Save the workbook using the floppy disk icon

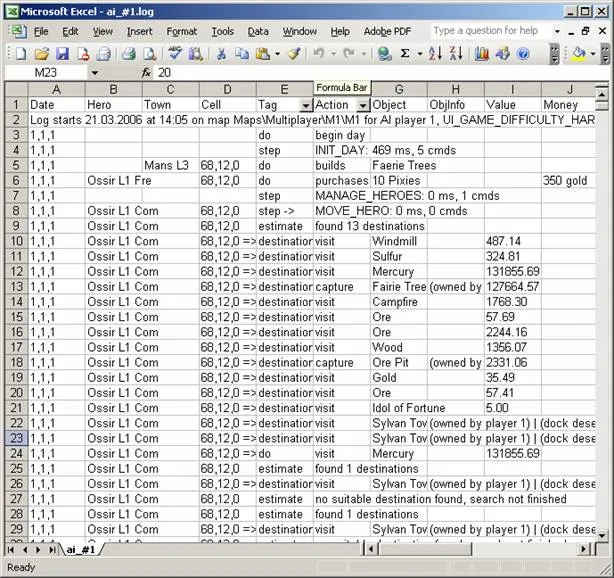pyautogui.click(x=61, y=53)
